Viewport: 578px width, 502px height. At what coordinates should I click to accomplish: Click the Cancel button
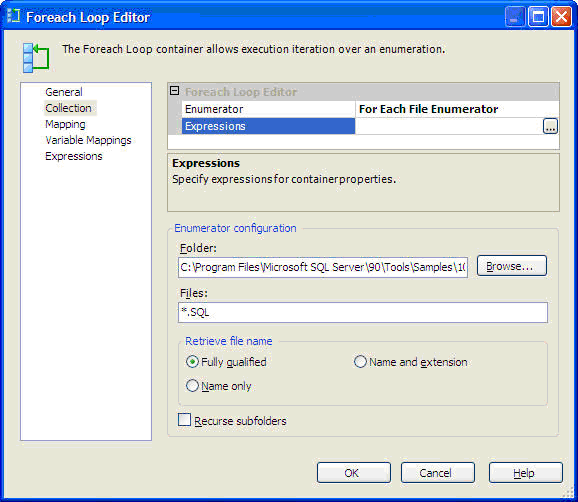pyautogui.click(x=438, y=473)
